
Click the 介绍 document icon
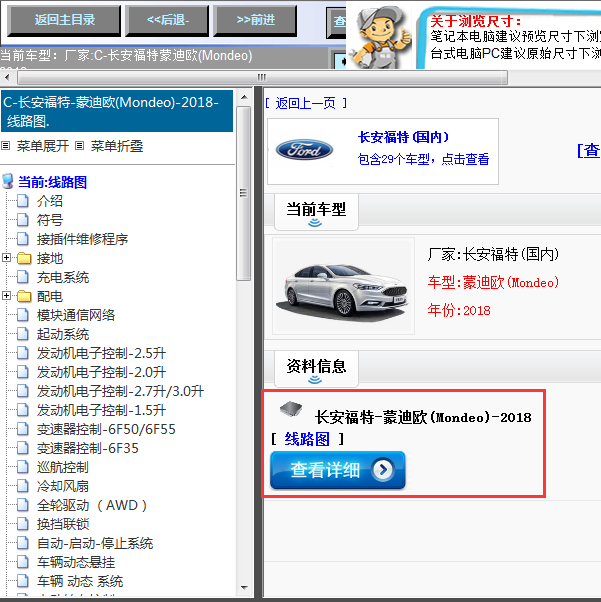pyautogui.click(x=23, y=200)
